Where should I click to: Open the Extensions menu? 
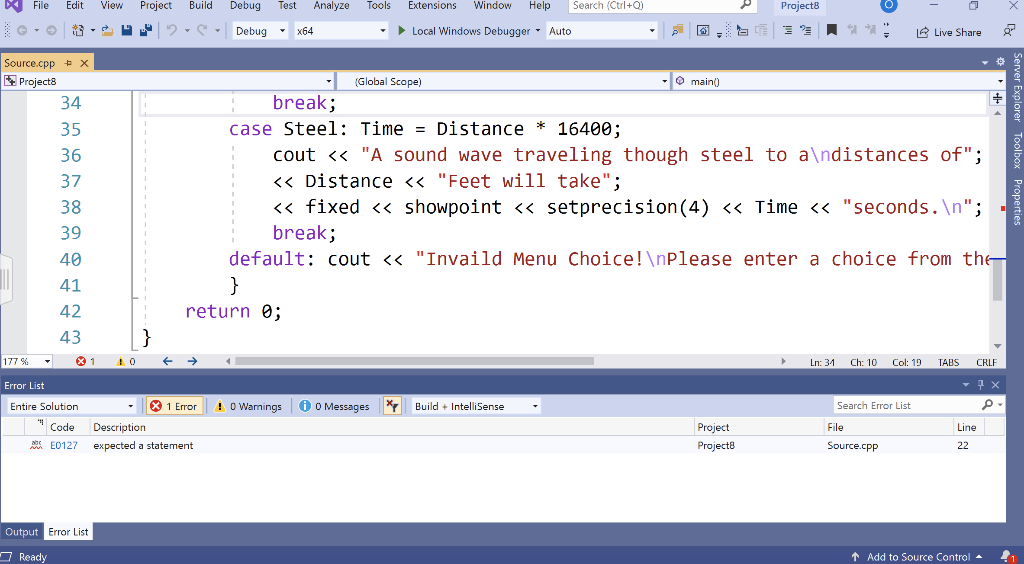pyautogui.click(x=432, y=5)
